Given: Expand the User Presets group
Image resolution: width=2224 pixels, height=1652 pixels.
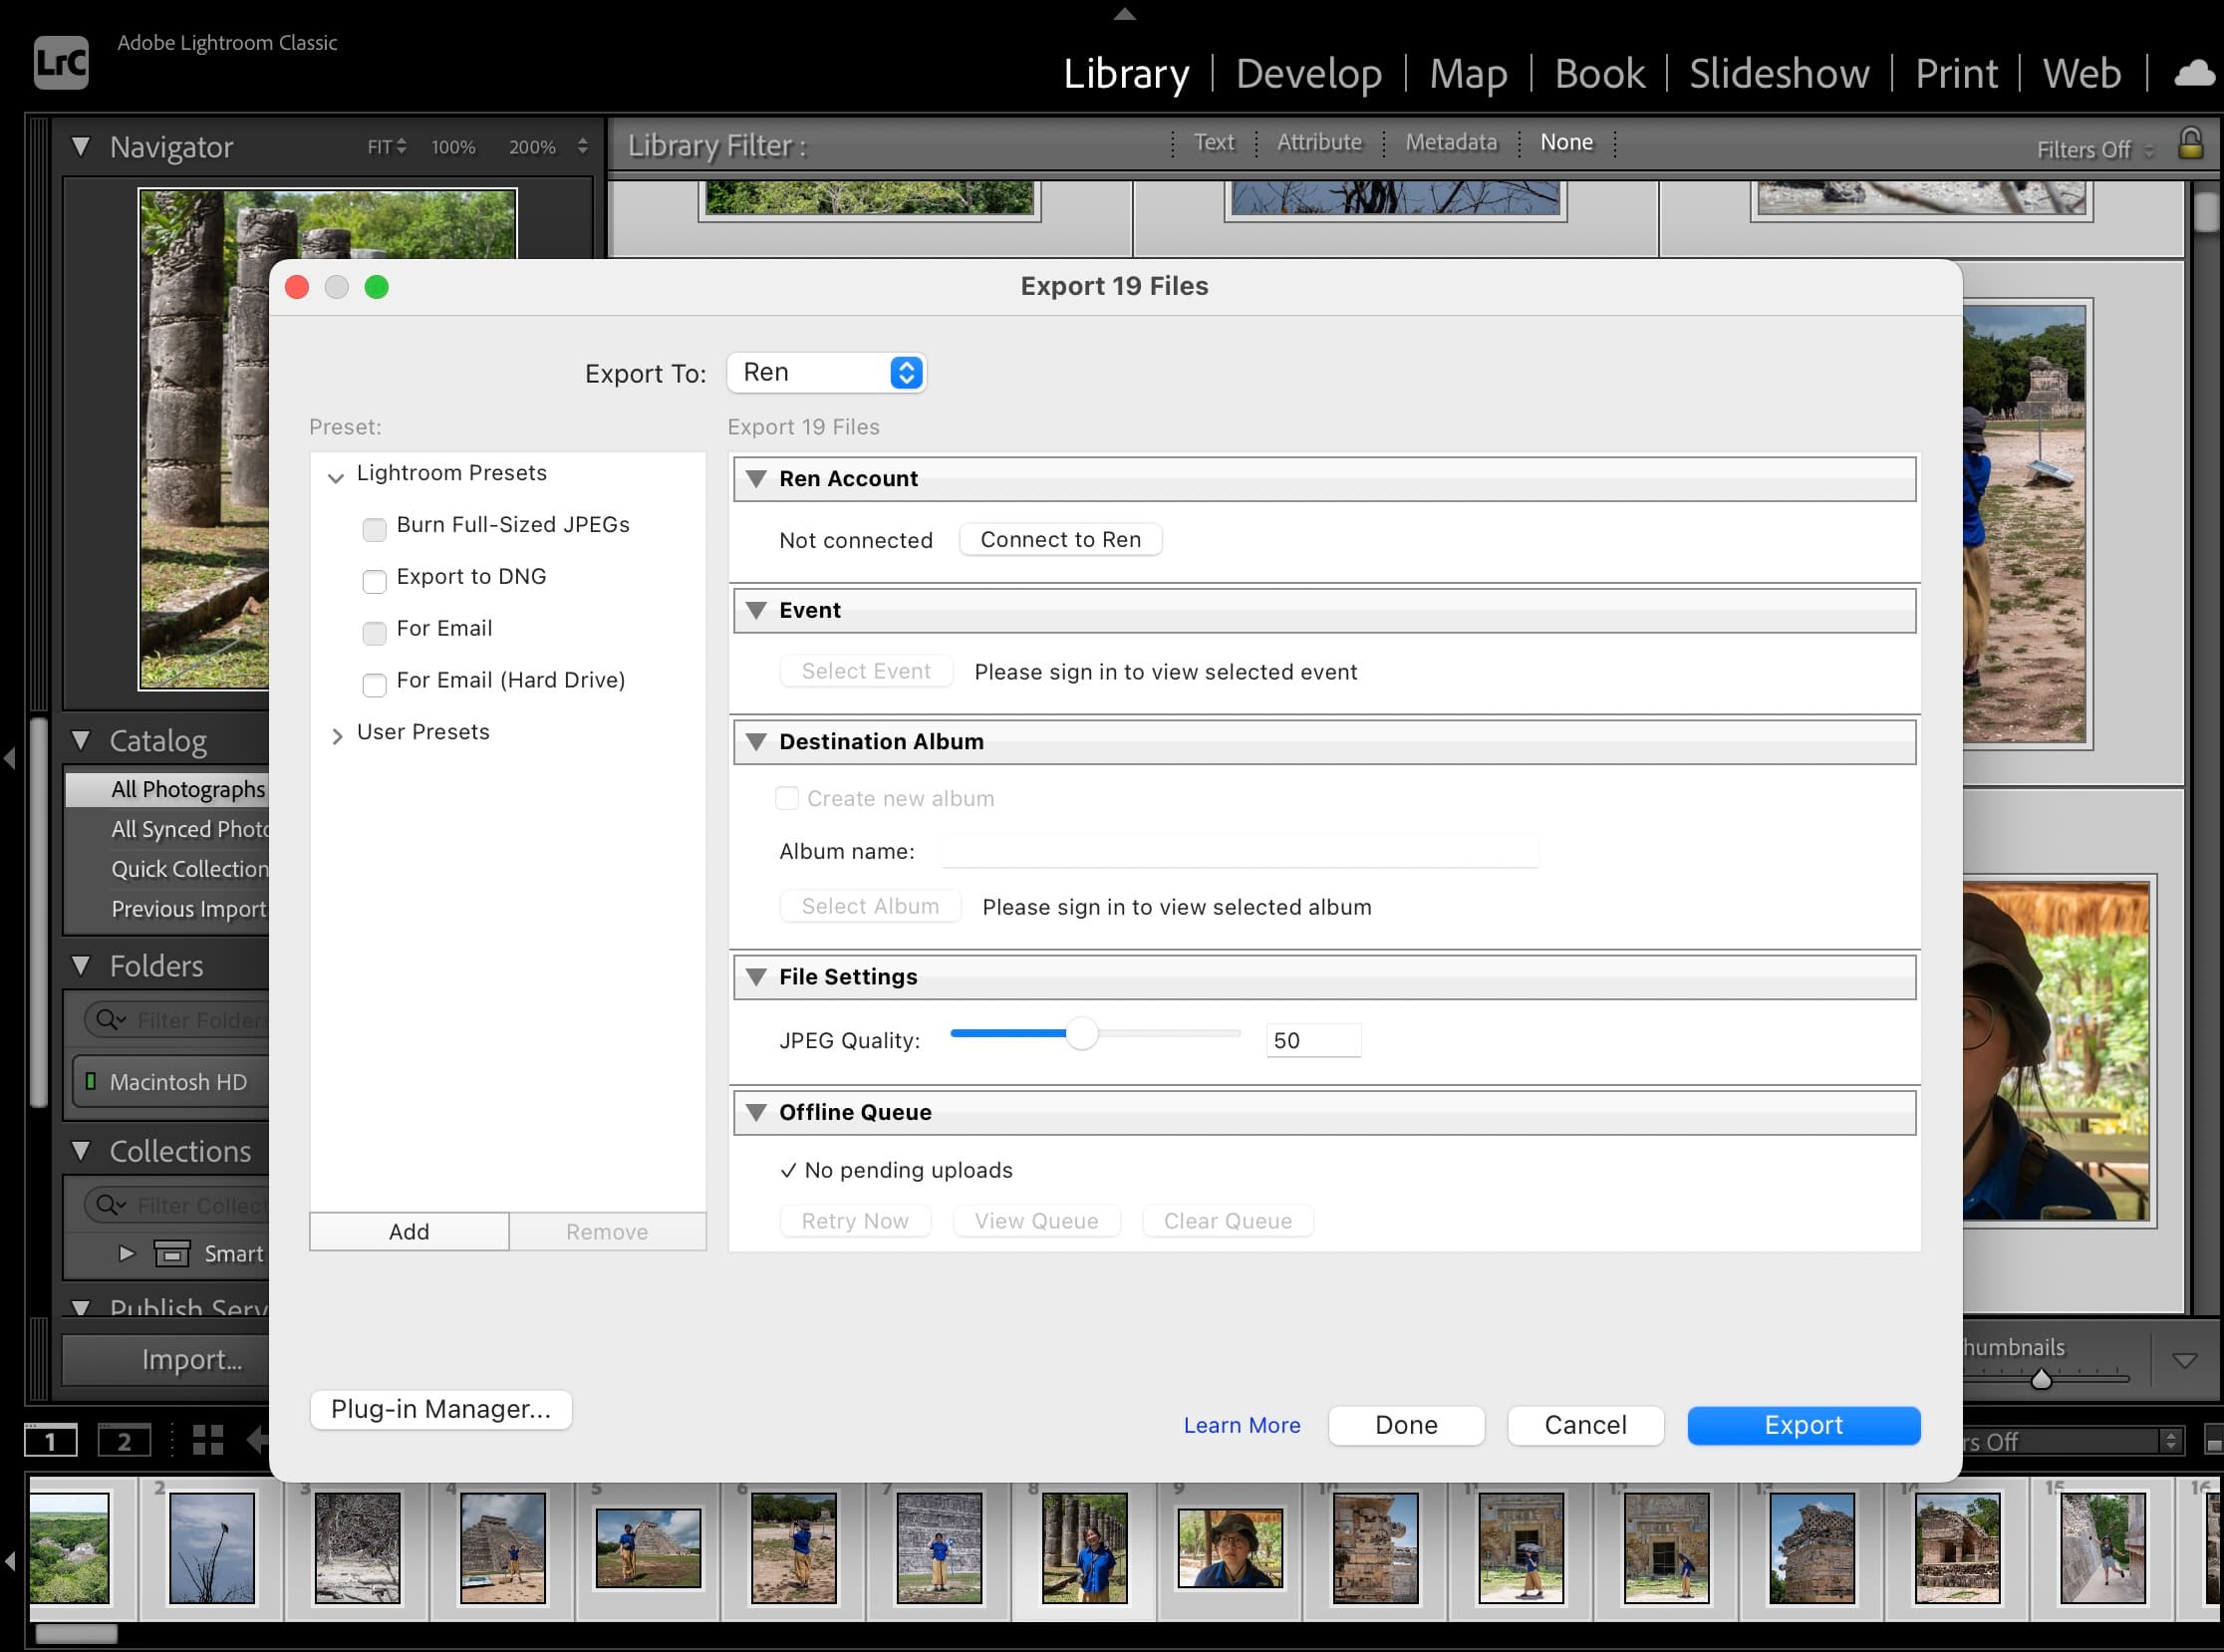Looking at the screenshot, I should pyautogui.click(x=337, y=736).
